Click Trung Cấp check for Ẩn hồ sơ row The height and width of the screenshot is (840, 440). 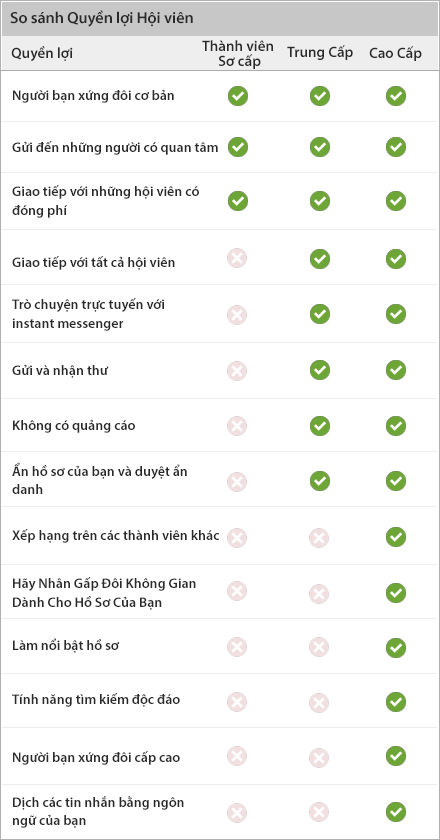click(320, 481)
